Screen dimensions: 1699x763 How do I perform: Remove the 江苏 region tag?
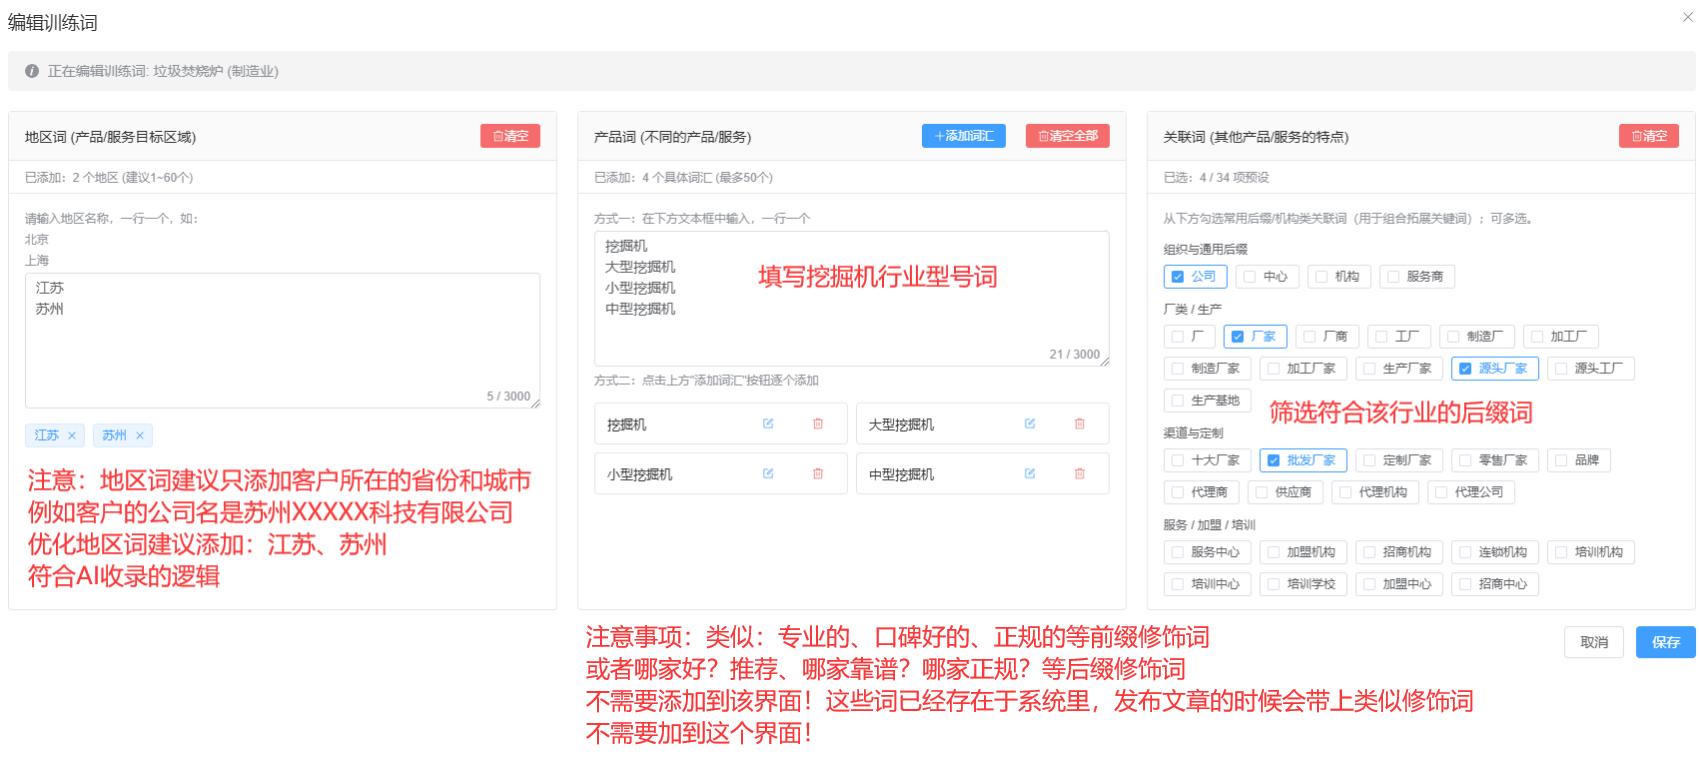click(72, 436)
